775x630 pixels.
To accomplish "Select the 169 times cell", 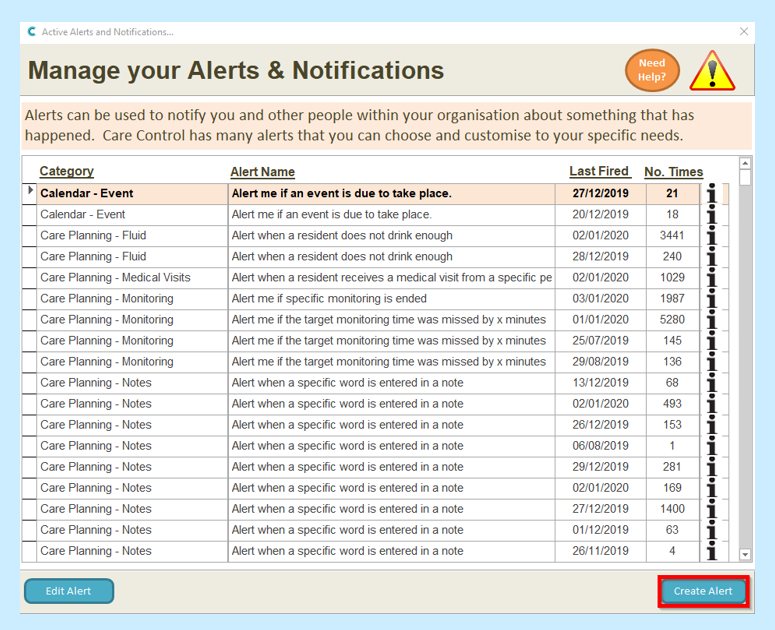I will tap(673, 488).
